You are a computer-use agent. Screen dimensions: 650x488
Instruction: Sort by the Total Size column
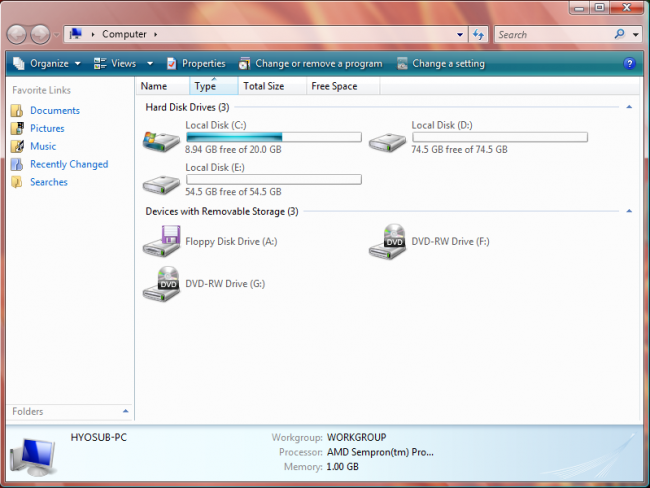click(x=264, y=86)
